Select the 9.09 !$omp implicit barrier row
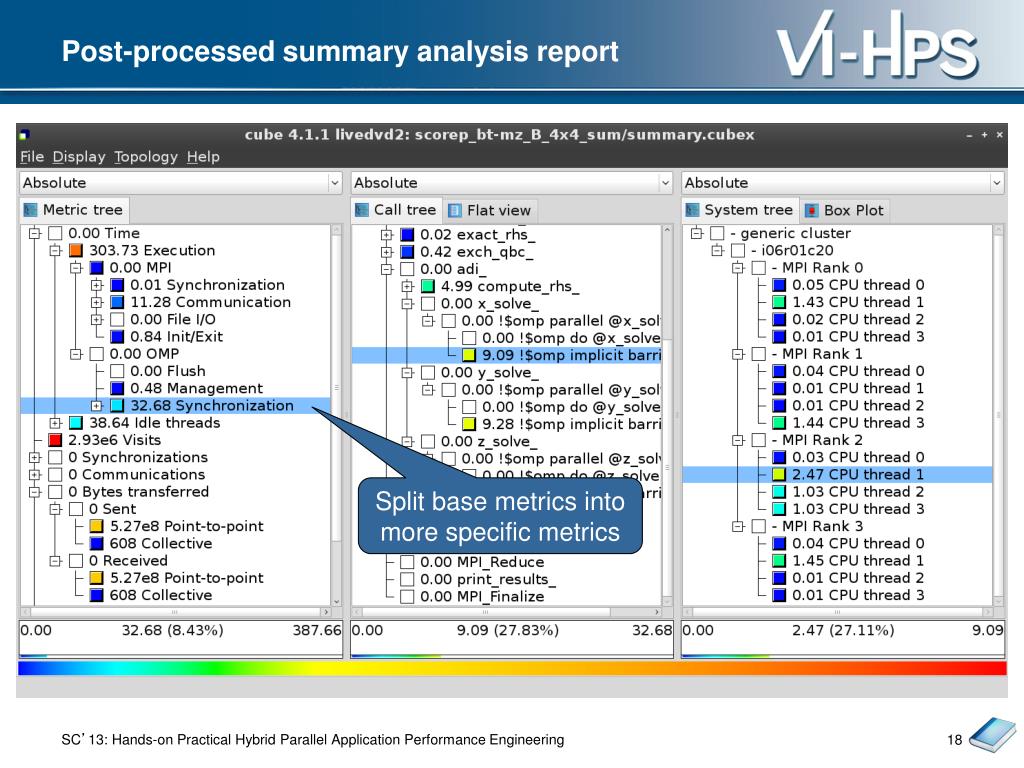Screen dimensions: 1024x768 [507, 355]
